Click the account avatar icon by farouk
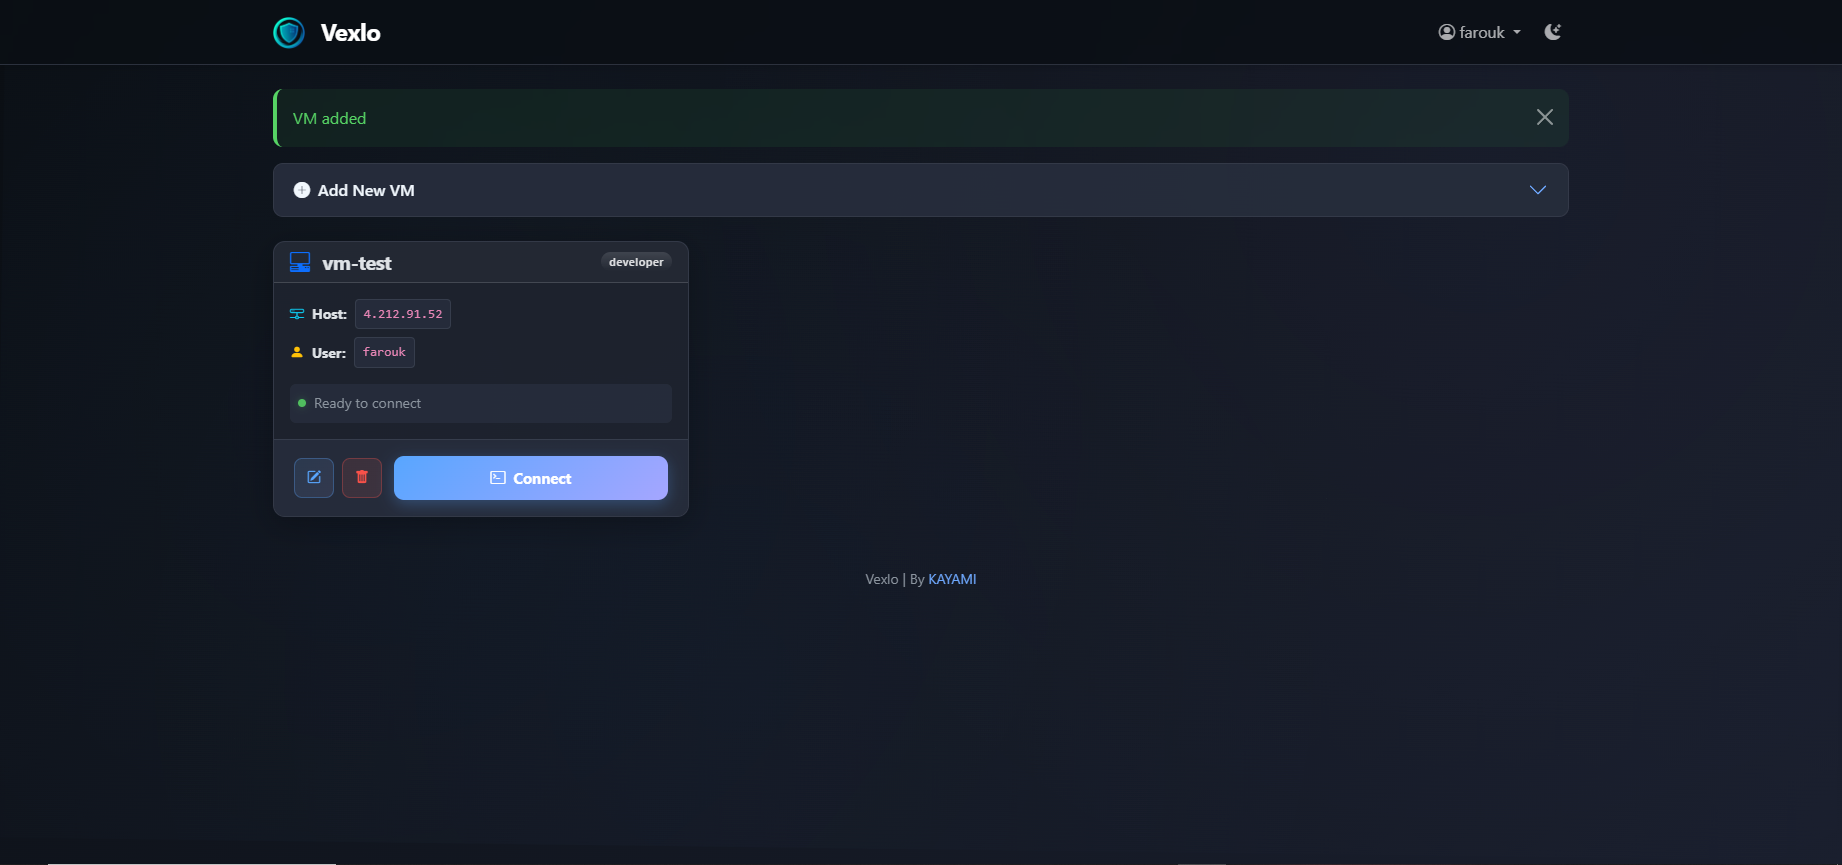Viewport: 1842px width, 865px height. tap(1447, 32)
